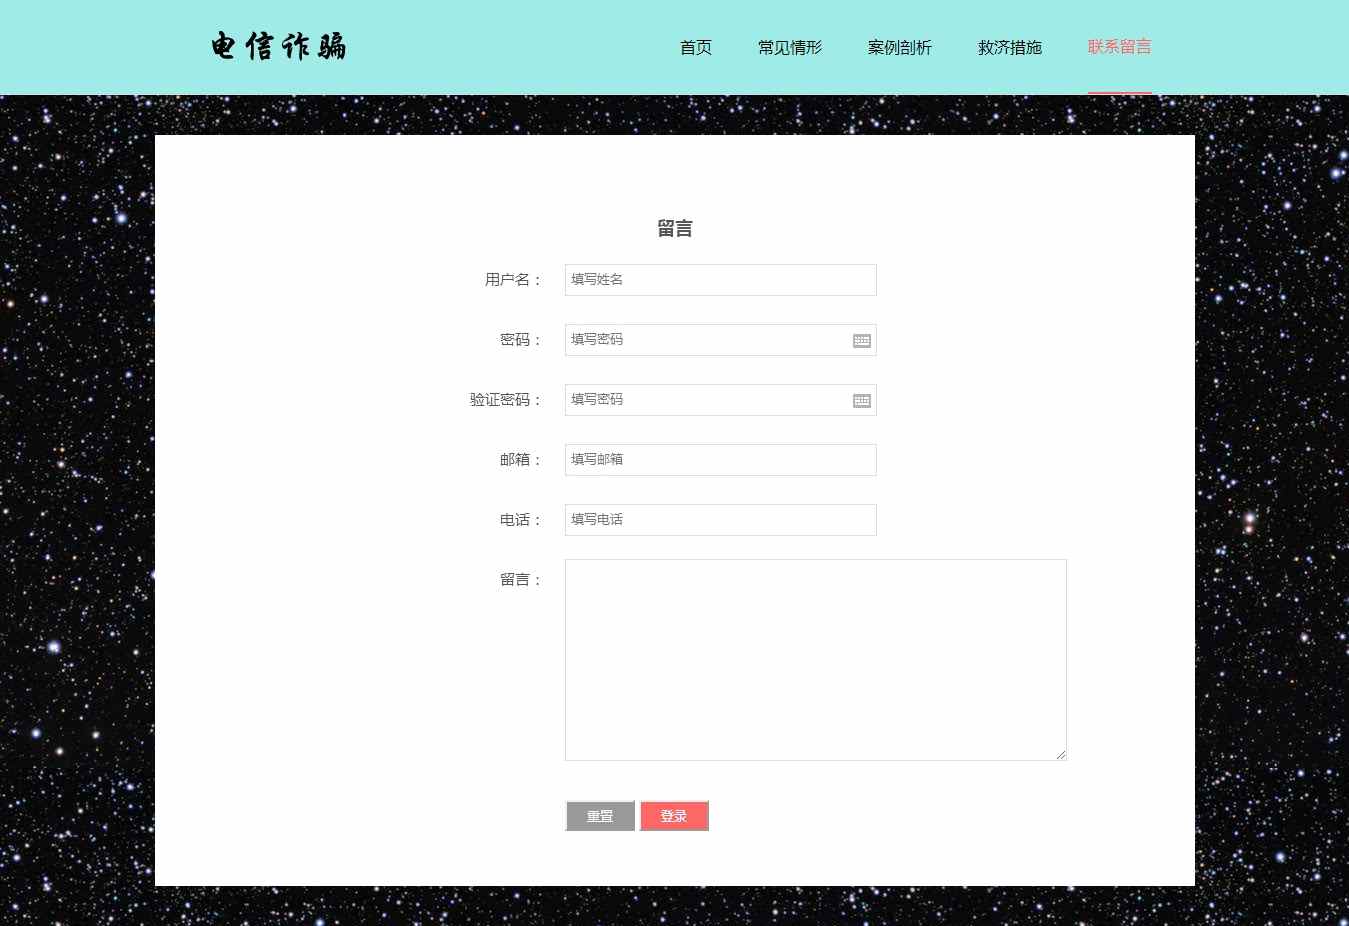The width and height of the screenshot is (1349, 926).
Task: Submit form with the 登录 button
Action: 674,816
